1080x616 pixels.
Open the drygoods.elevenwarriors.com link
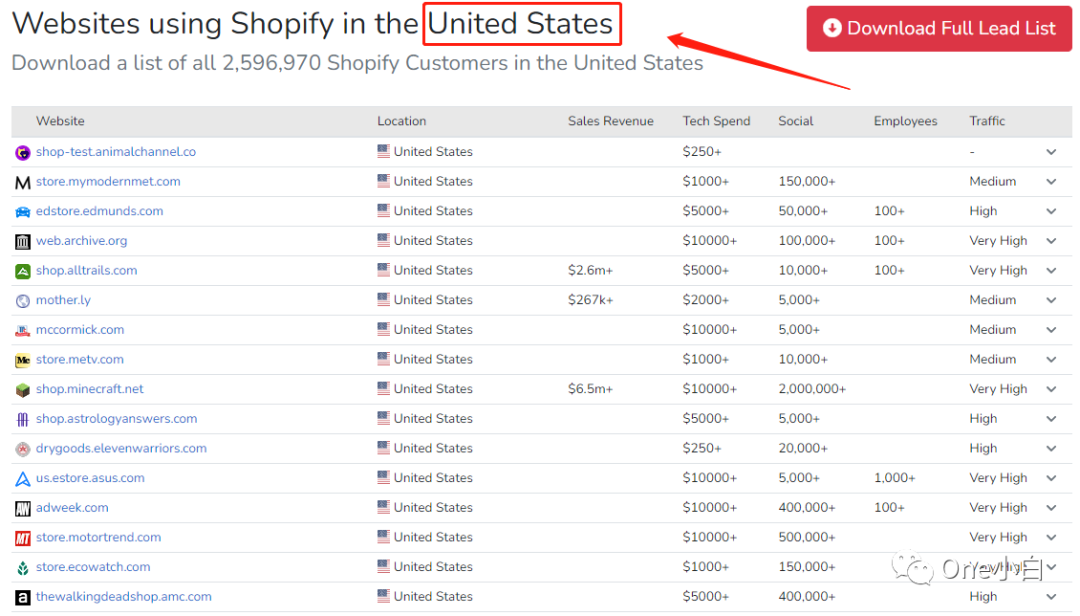coord(121,448)
